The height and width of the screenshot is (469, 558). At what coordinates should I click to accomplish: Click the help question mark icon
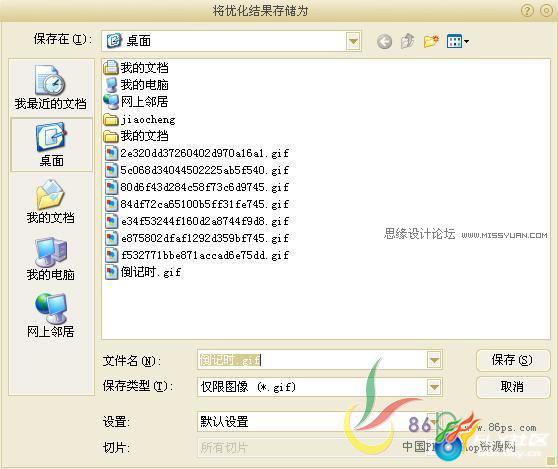527,11
